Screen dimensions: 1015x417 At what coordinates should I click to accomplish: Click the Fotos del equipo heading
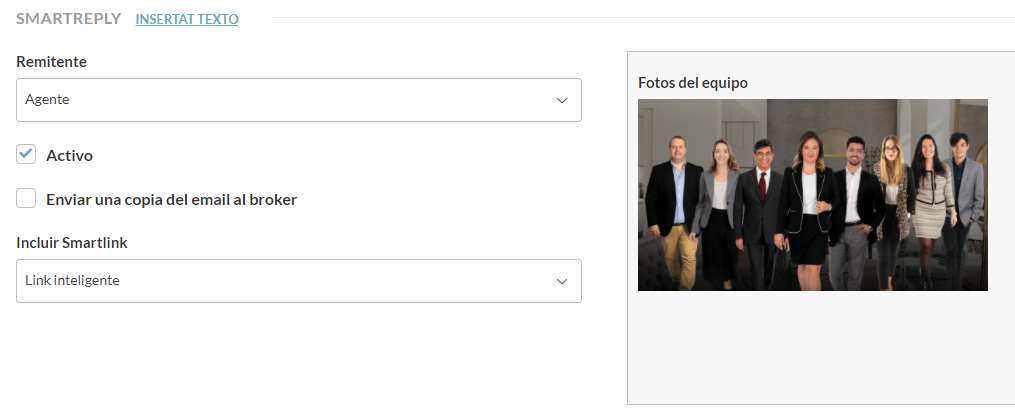click(693, 82)
